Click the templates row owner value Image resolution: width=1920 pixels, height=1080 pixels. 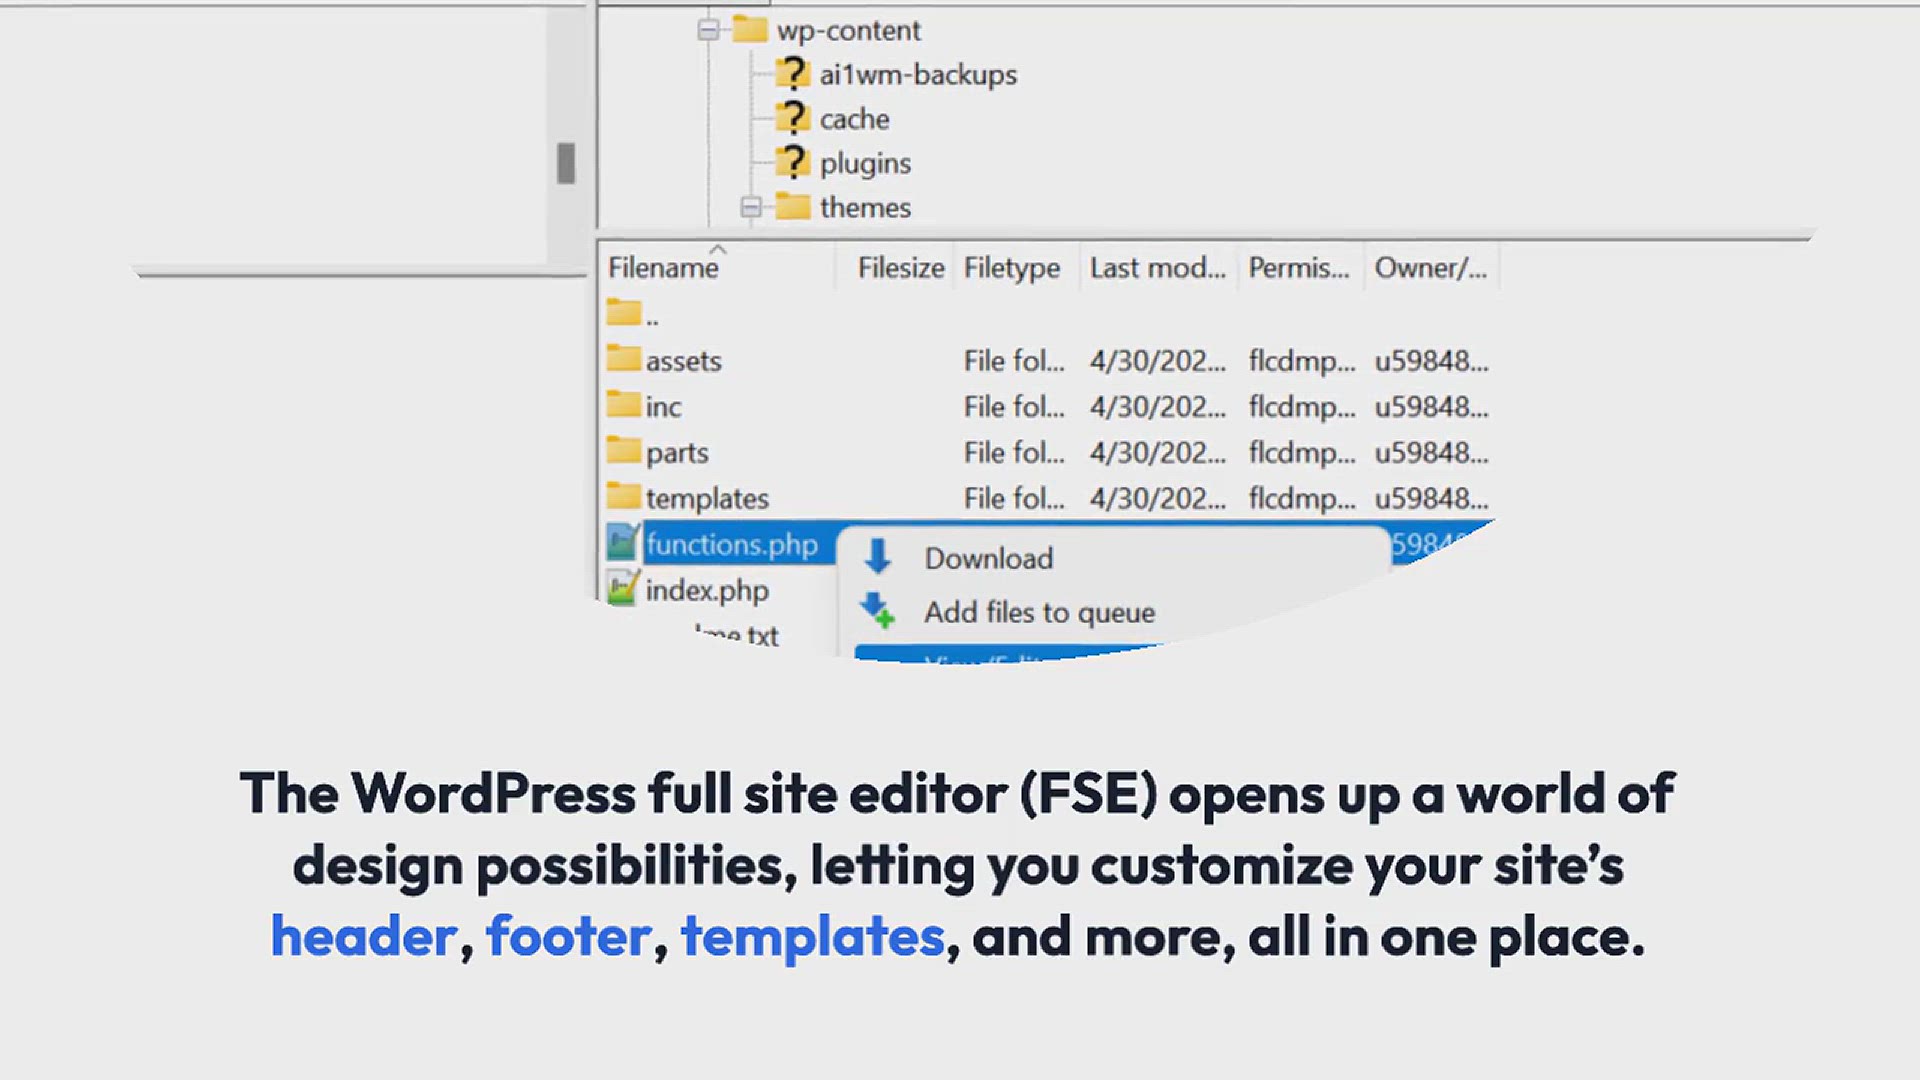(x=1431, y=499)
